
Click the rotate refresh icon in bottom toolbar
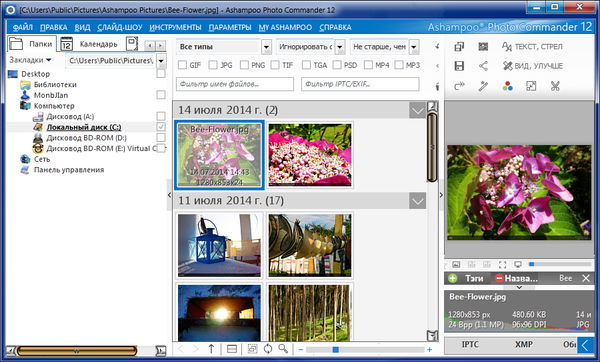tap(268, 349)
